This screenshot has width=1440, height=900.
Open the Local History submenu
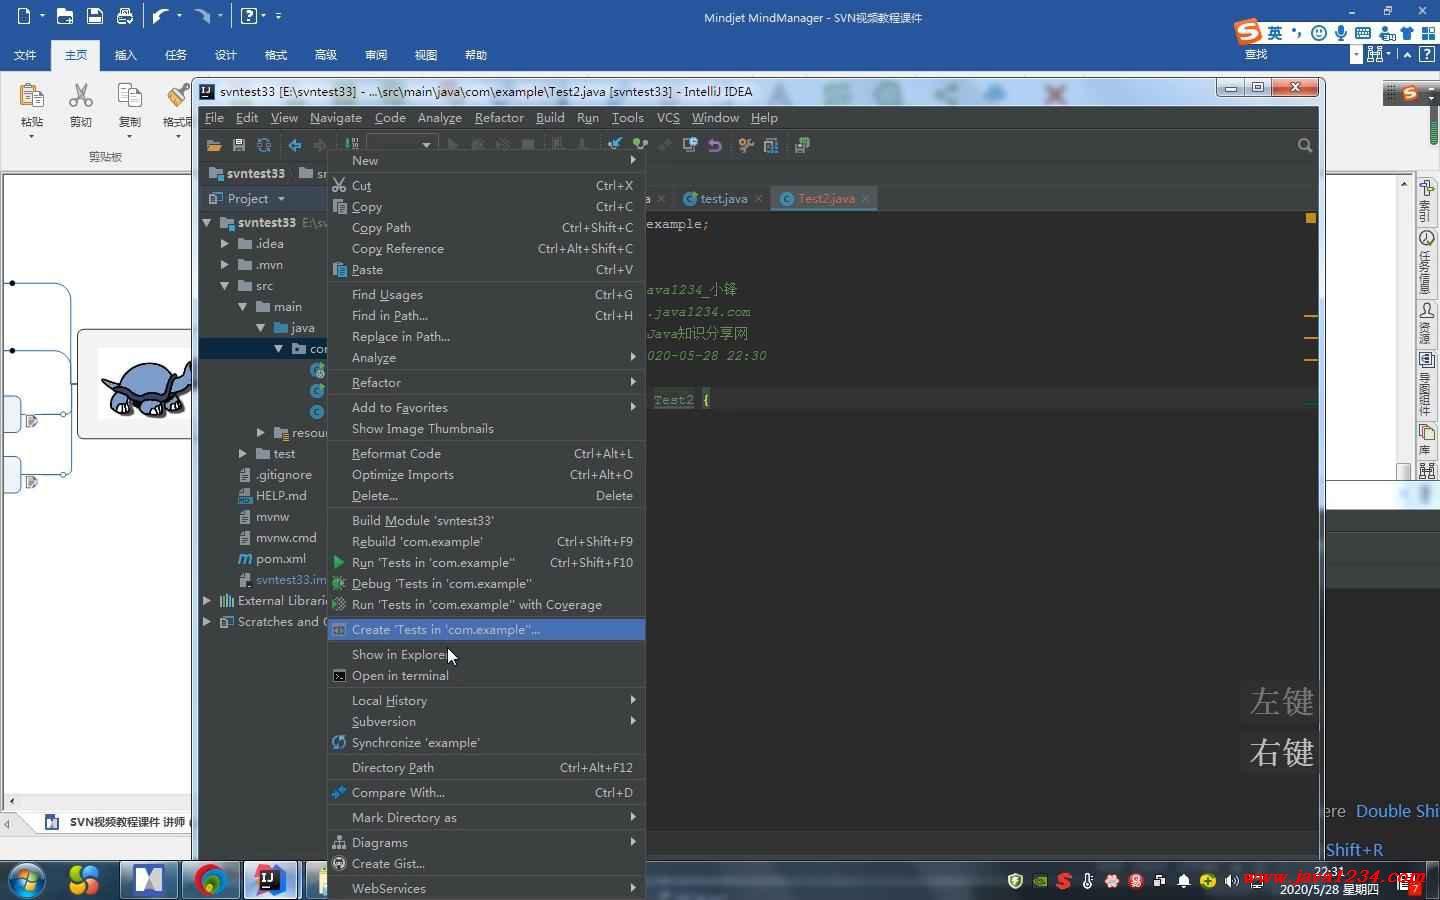tap(486, 701)
